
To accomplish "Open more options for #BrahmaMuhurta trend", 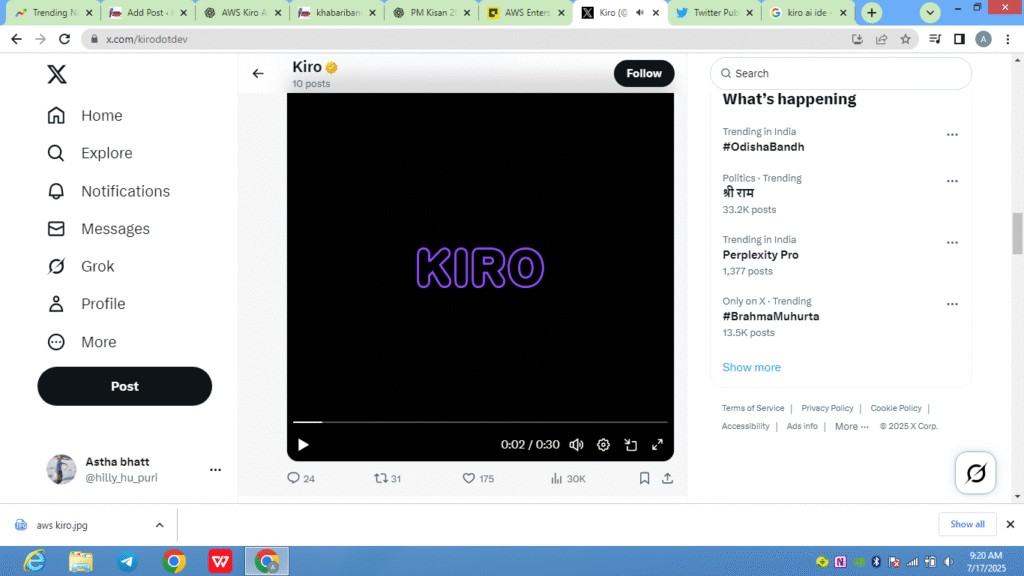I will tap(952, 304).
